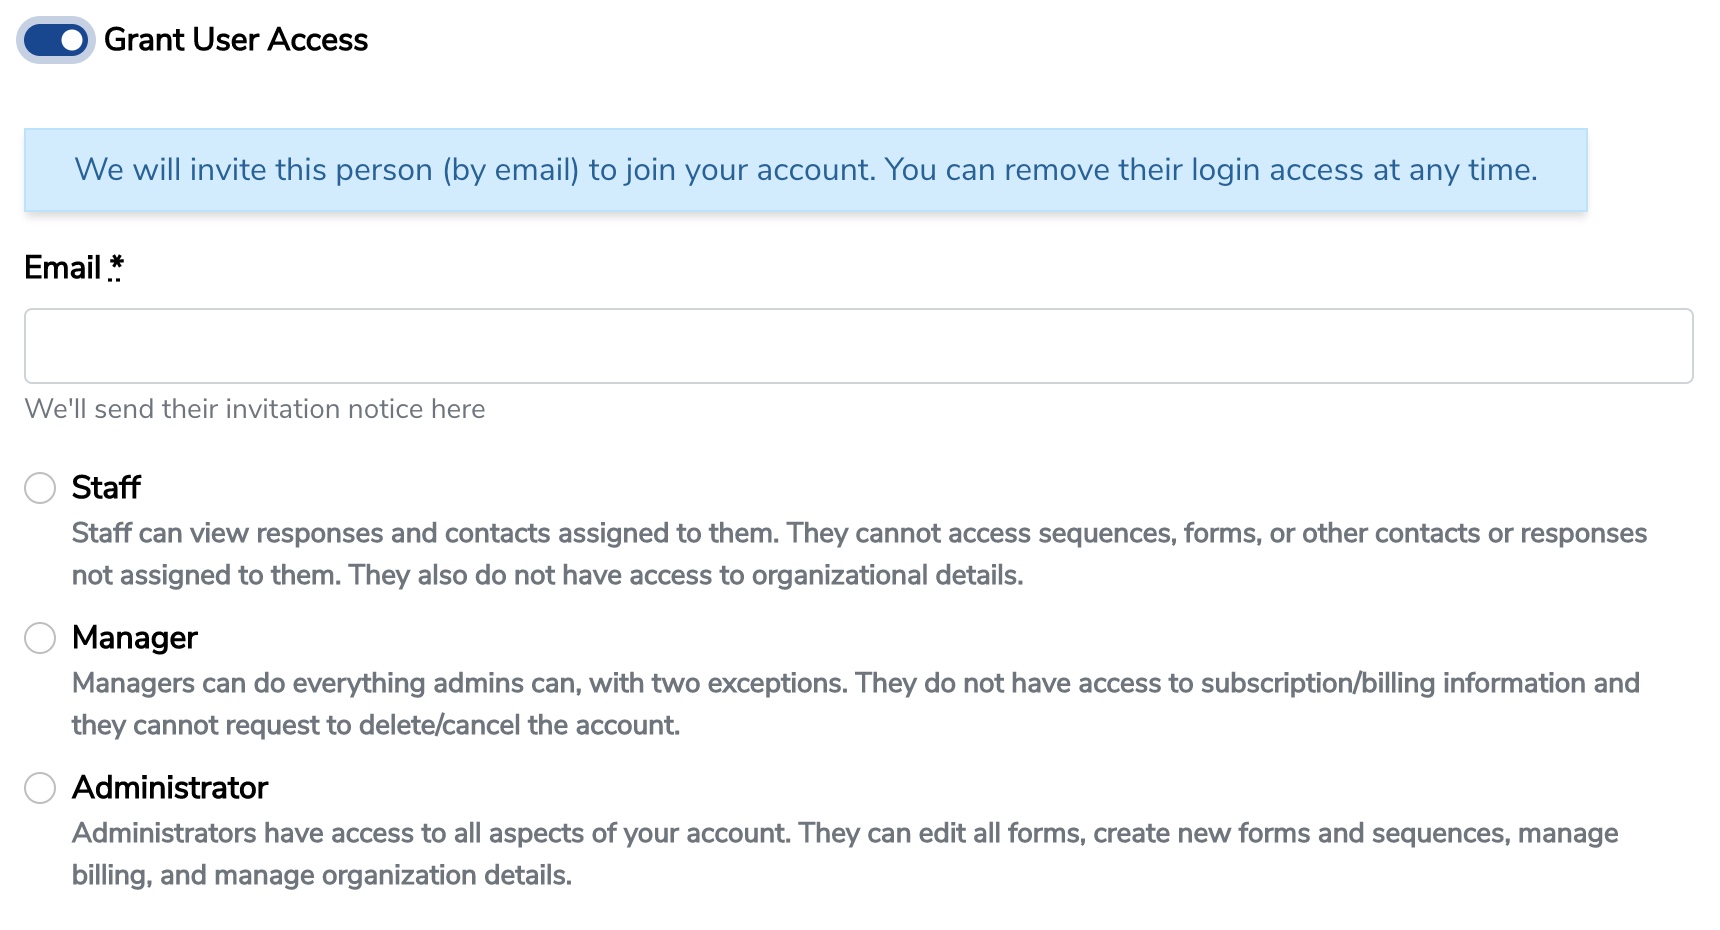
Task: Click the Manager role label
Action: [x=135, y=638]
